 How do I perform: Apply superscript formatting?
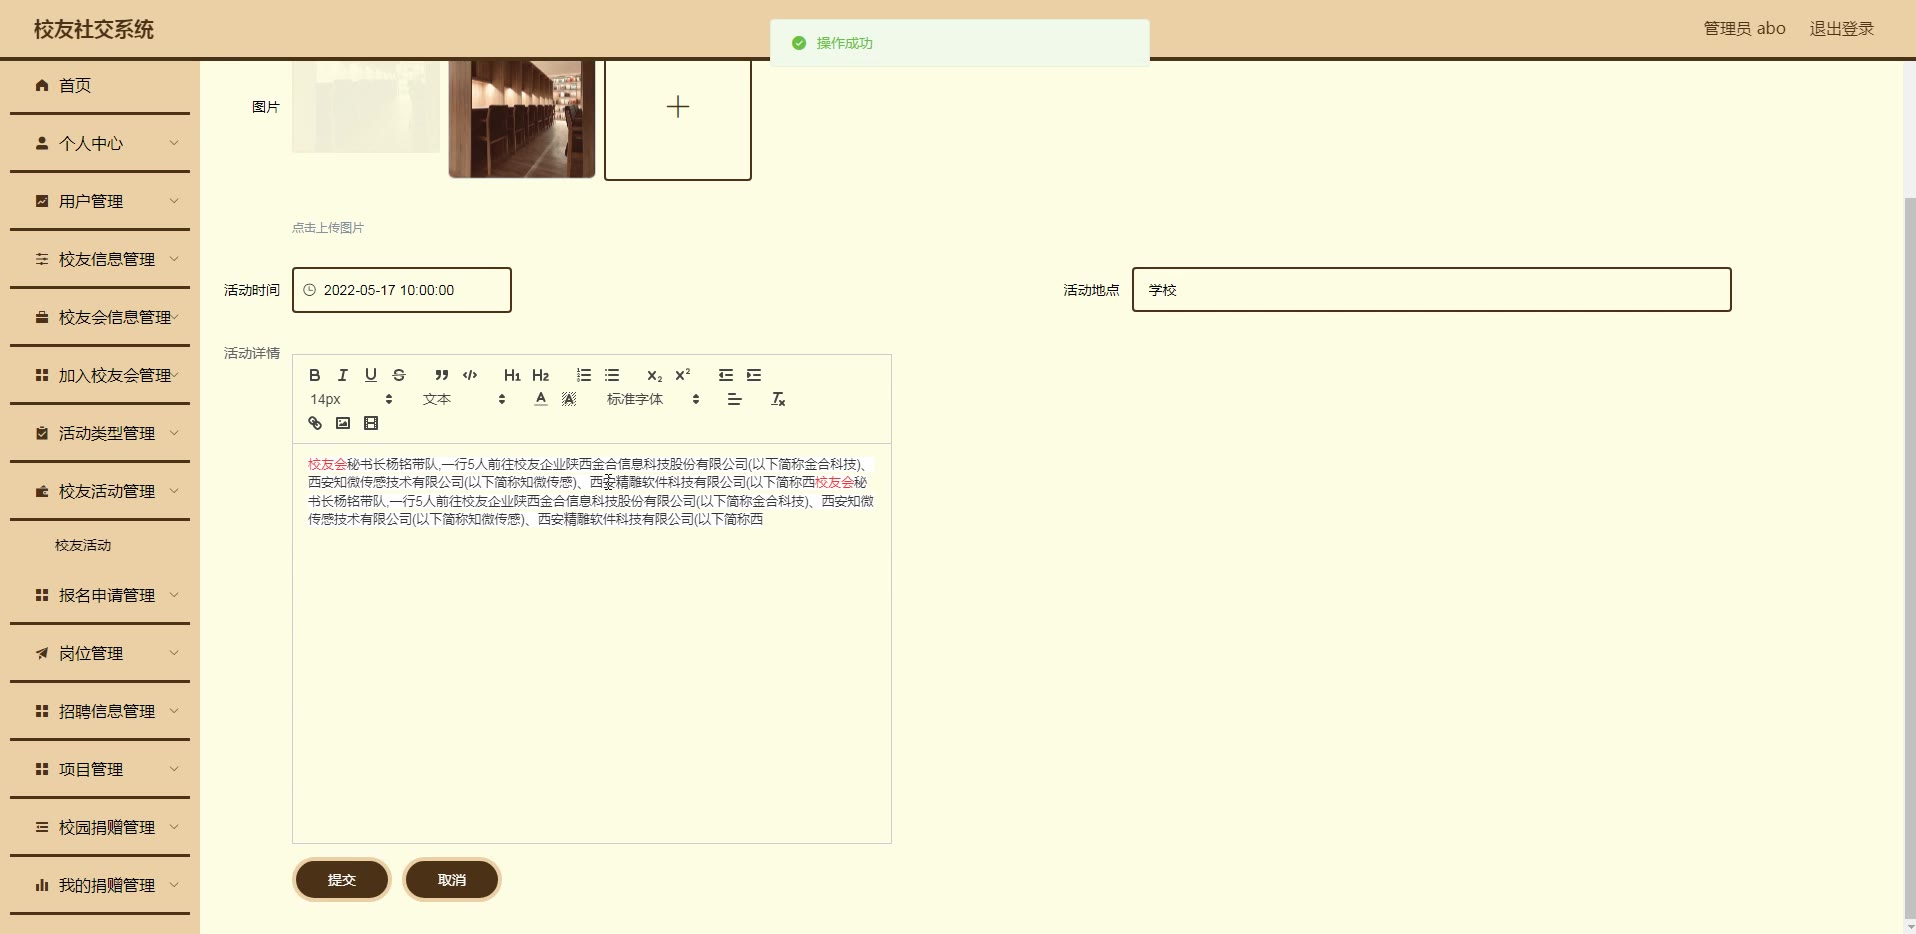click(683, 375)
